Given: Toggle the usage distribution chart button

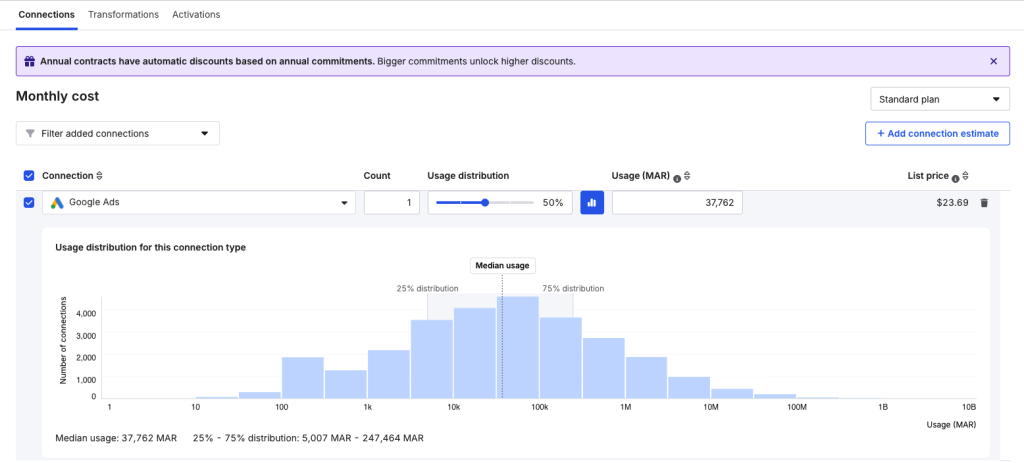Looking at the screenshot, I should (x=592, y=202).
